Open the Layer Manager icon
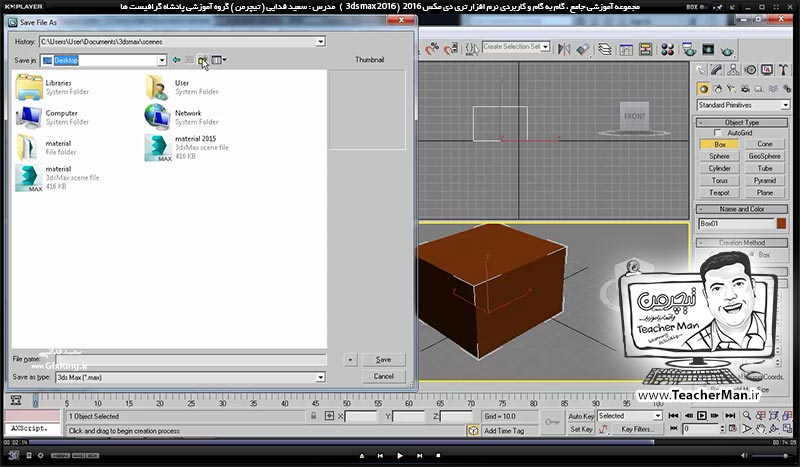Screen dimensions: 800x467 605,49
